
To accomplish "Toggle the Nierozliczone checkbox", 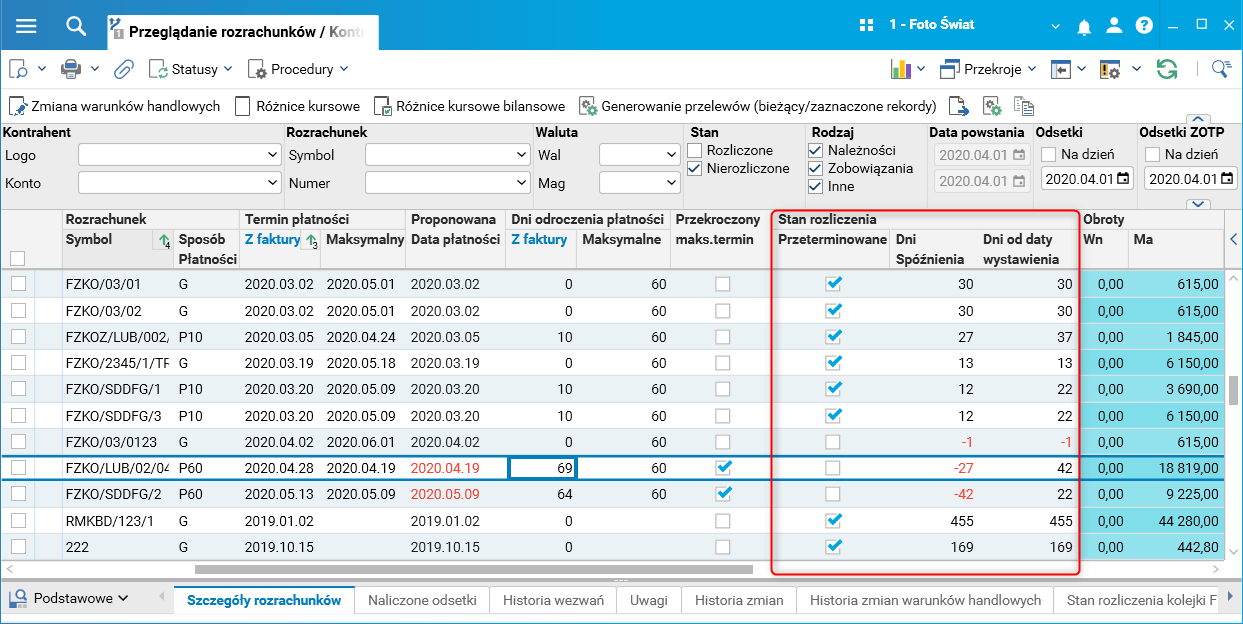I will pyautogui.click(x=695, y=169).
